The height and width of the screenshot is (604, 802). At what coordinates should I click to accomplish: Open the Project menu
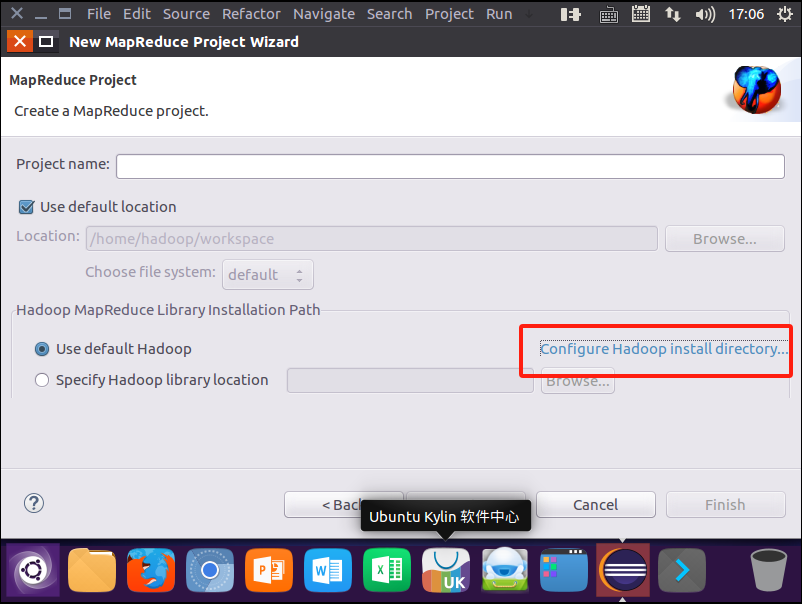pyautogui.click(x=449, y=13)
